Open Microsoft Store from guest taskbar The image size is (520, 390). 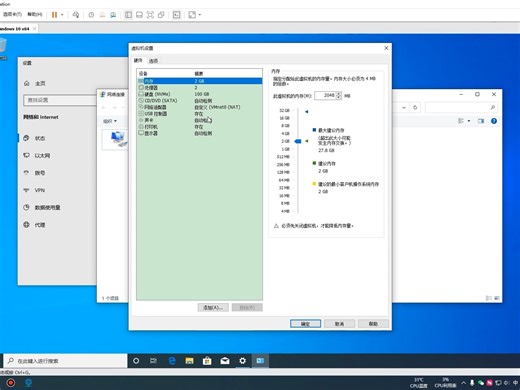(x=207, y=361)
